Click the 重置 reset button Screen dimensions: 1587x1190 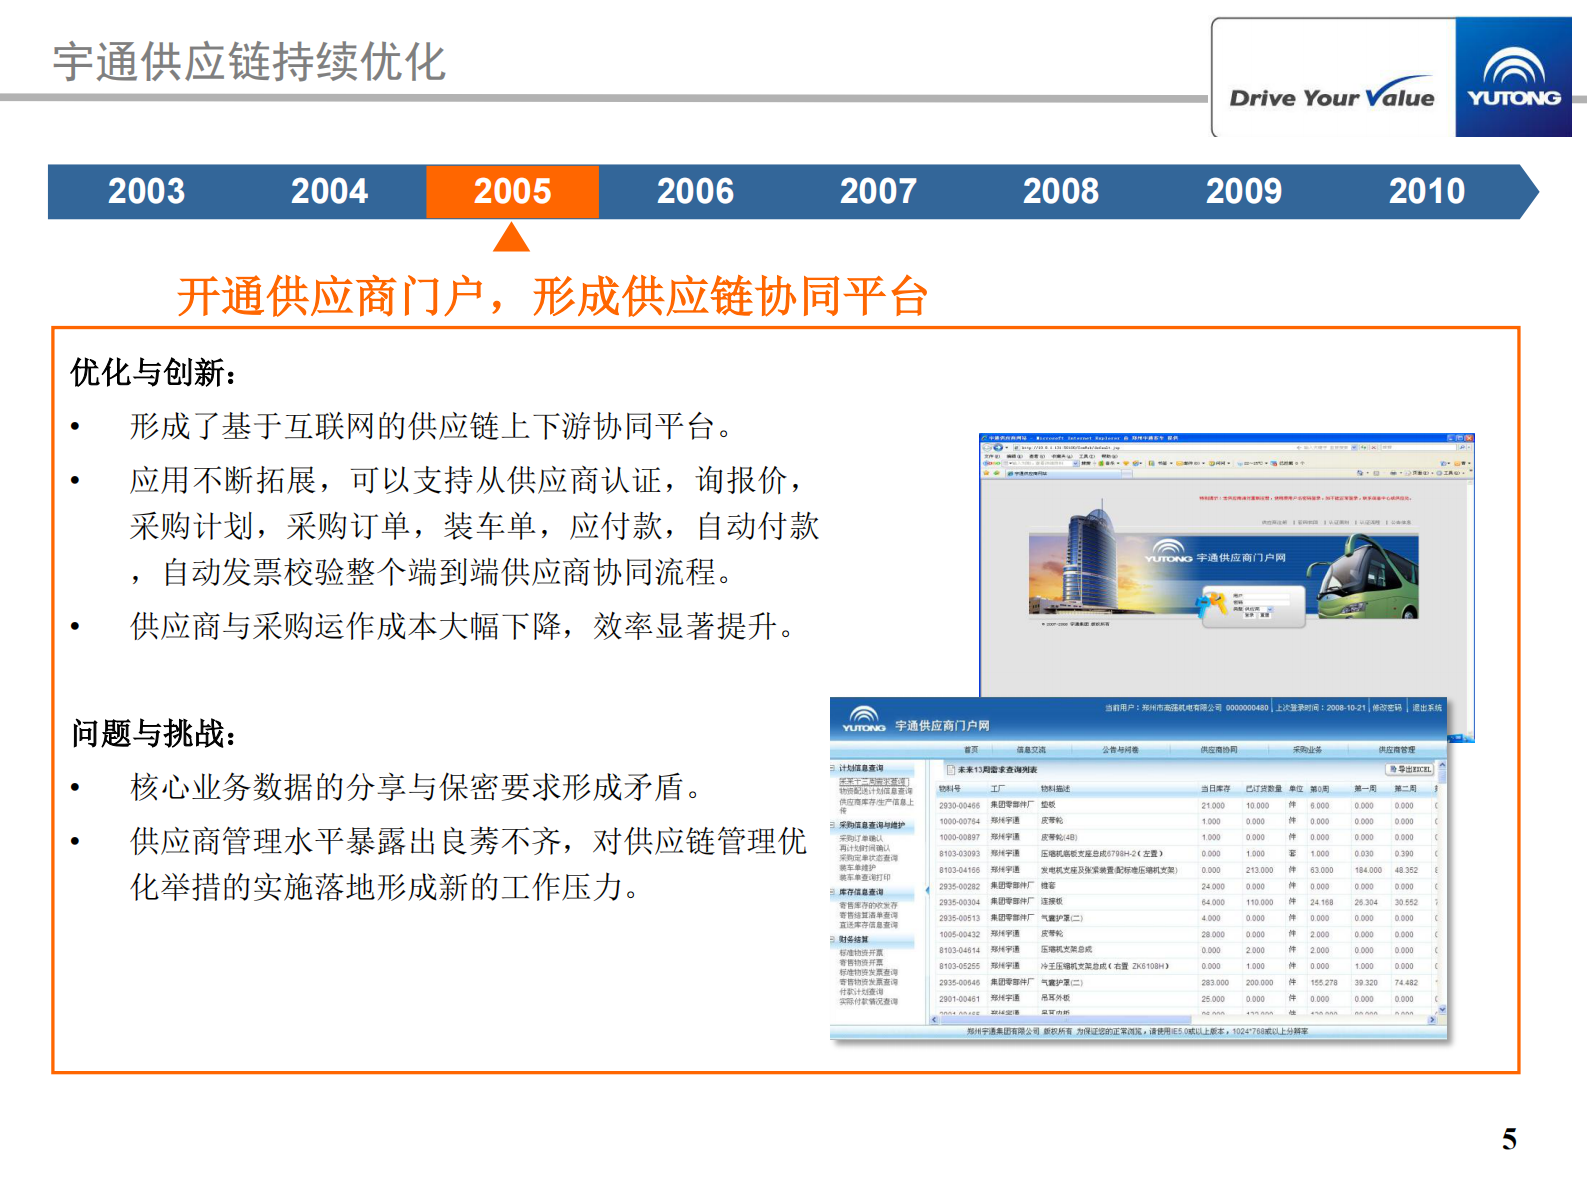pos(1265,615)
